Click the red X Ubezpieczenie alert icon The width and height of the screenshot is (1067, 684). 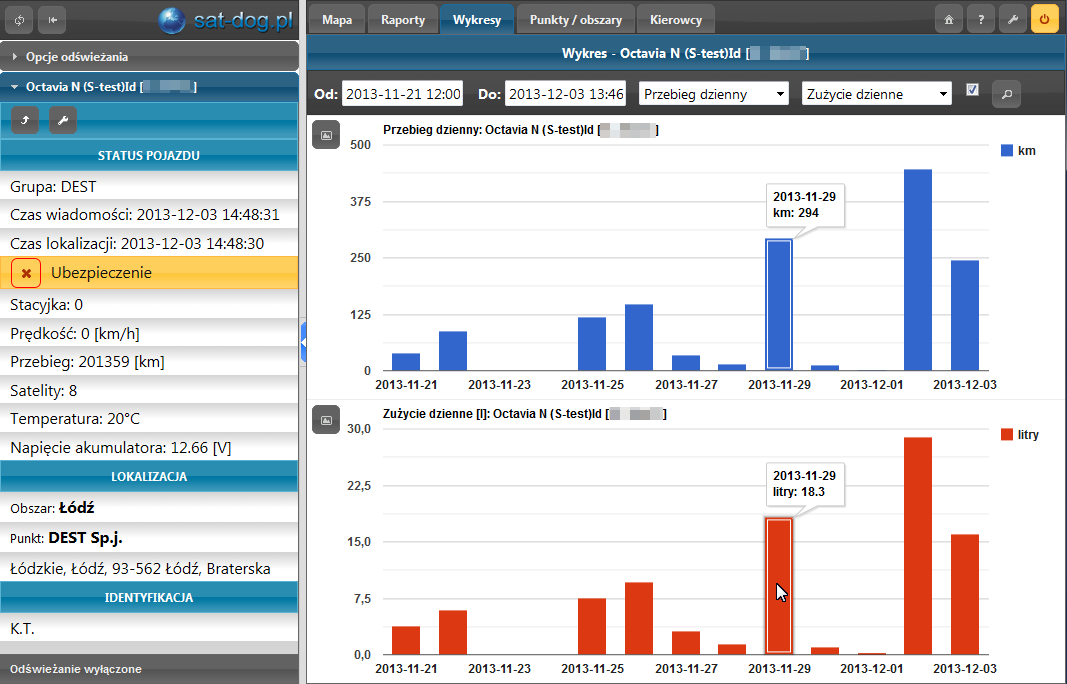point(26,273)
